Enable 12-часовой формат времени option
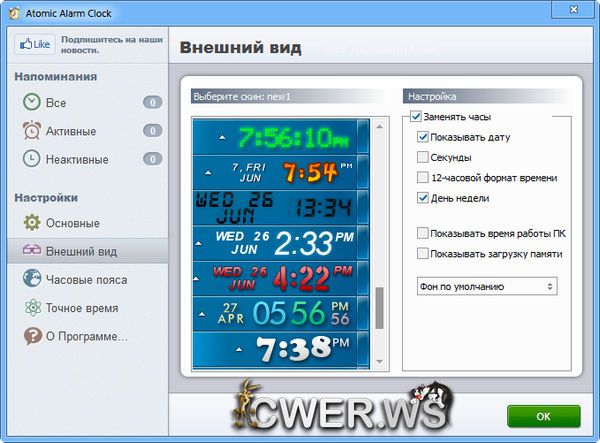 [x=423, y=177]
